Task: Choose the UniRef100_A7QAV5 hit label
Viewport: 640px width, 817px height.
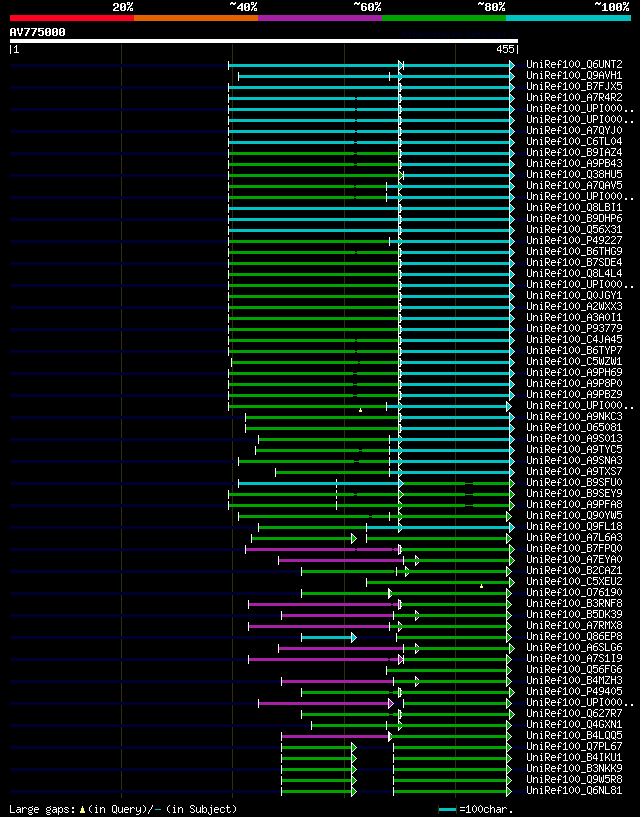Action: (574, 185)
